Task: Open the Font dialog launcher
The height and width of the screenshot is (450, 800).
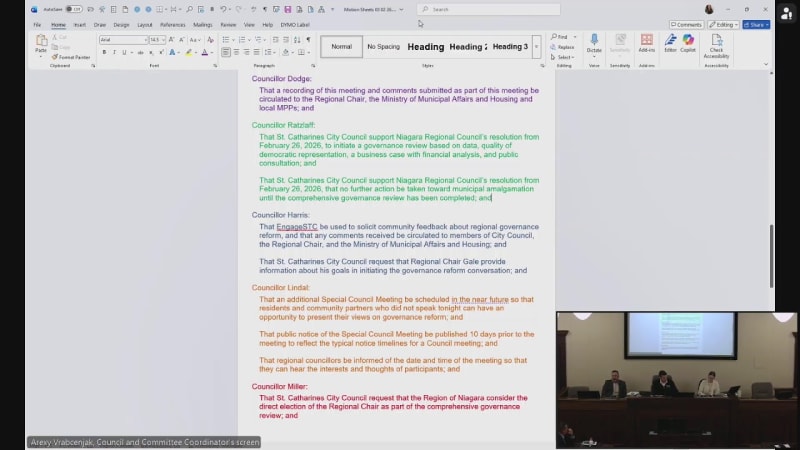Action: [x=215, y=66]
